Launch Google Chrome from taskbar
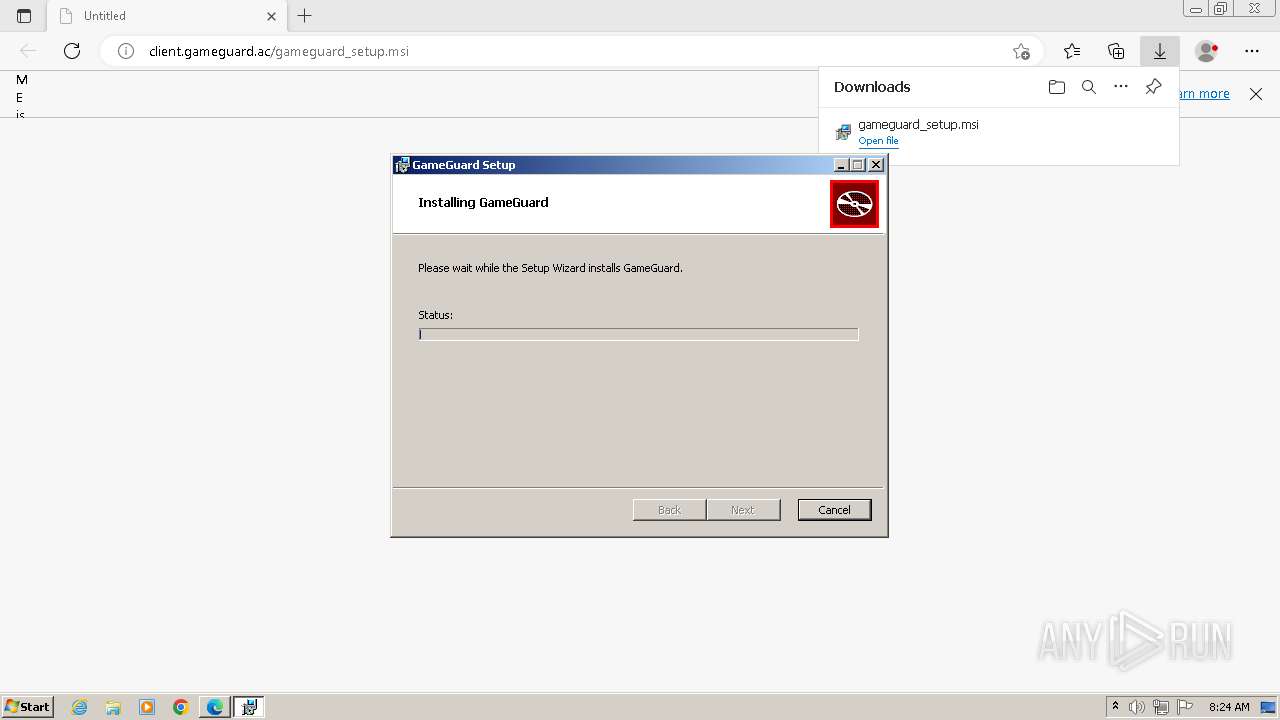 click(181, 707)
